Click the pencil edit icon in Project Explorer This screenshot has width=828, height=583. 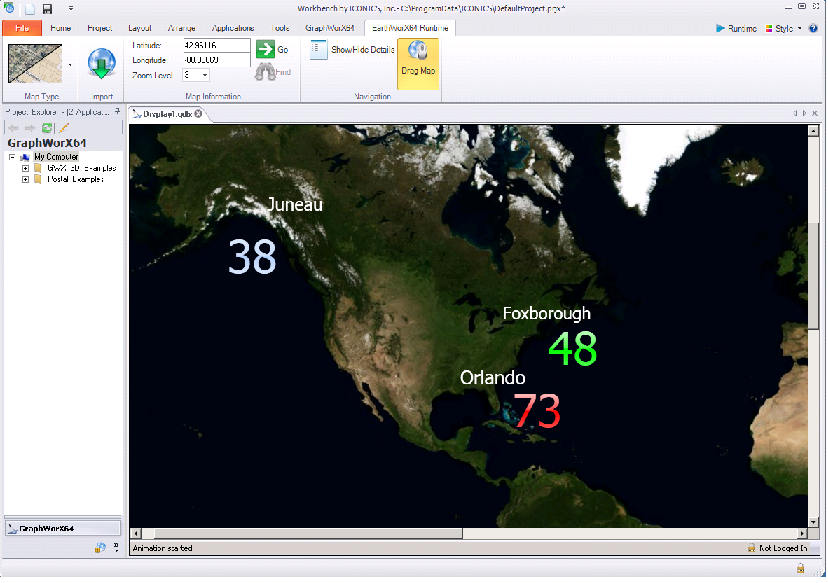[x=63, y=128]
